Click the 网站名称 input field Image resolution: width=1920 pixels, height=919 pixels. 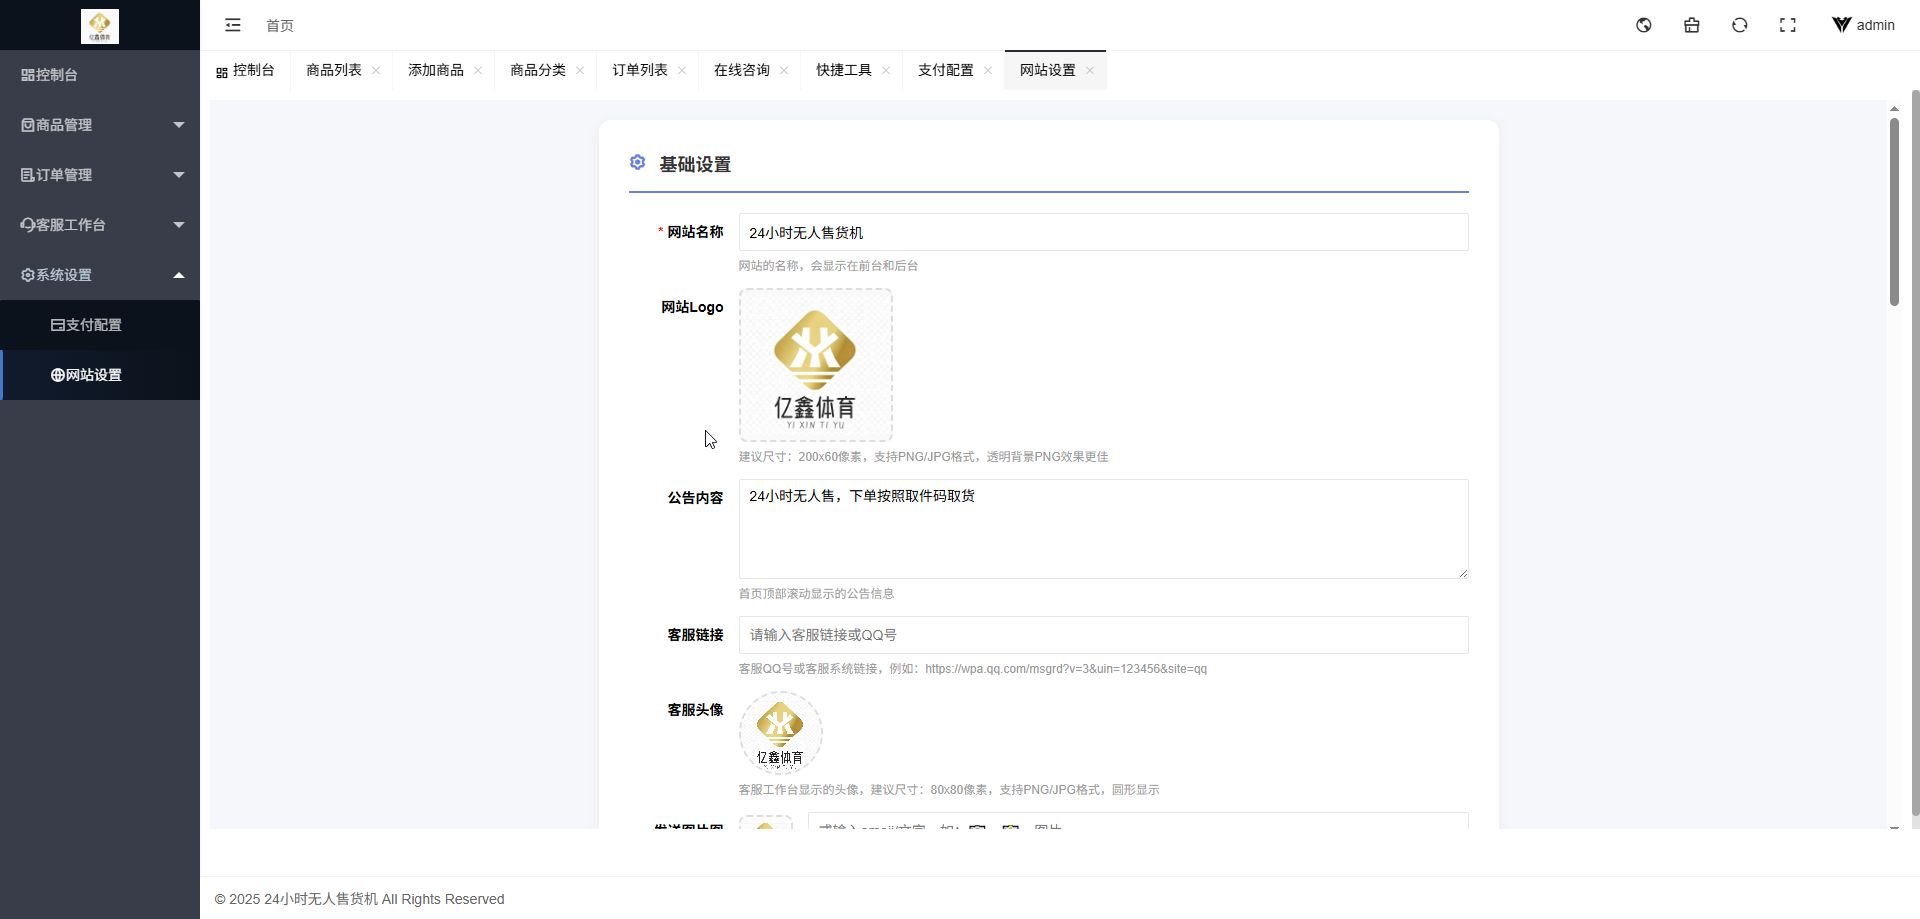[1103, 232]
